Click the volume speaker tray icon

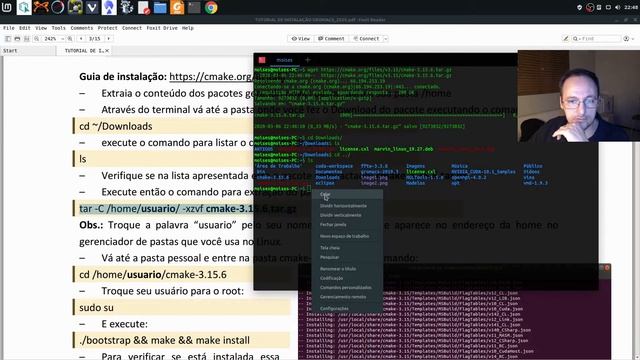point(618,7)
